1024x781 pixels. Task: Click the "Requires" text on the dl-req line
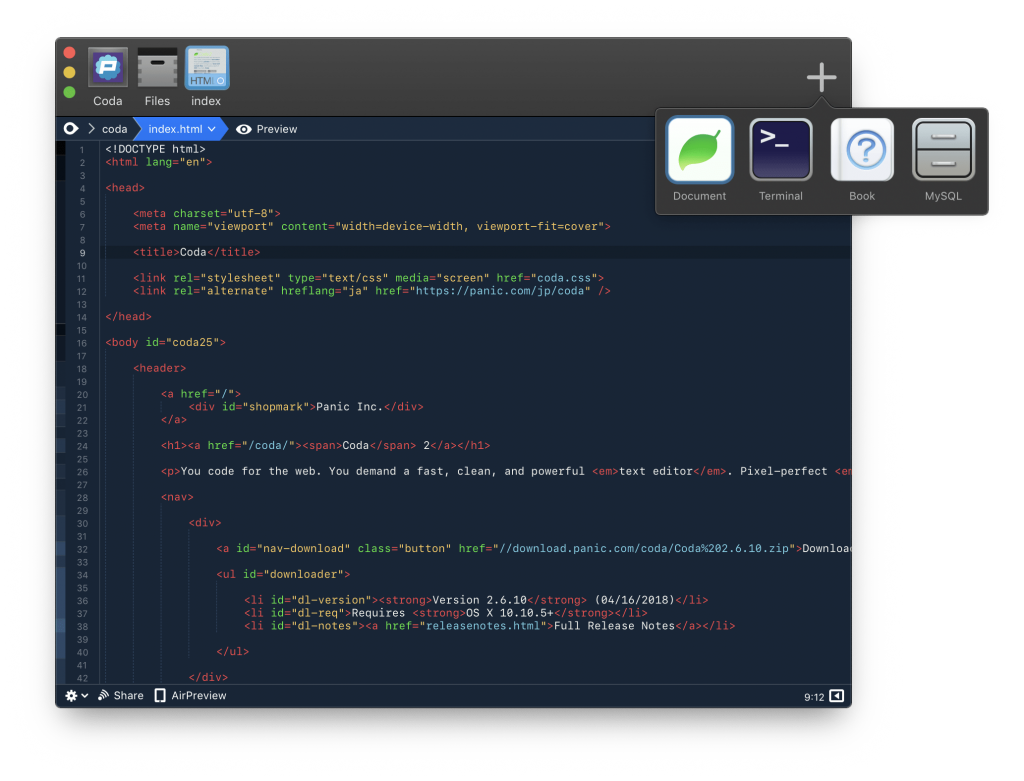(378, 613)
